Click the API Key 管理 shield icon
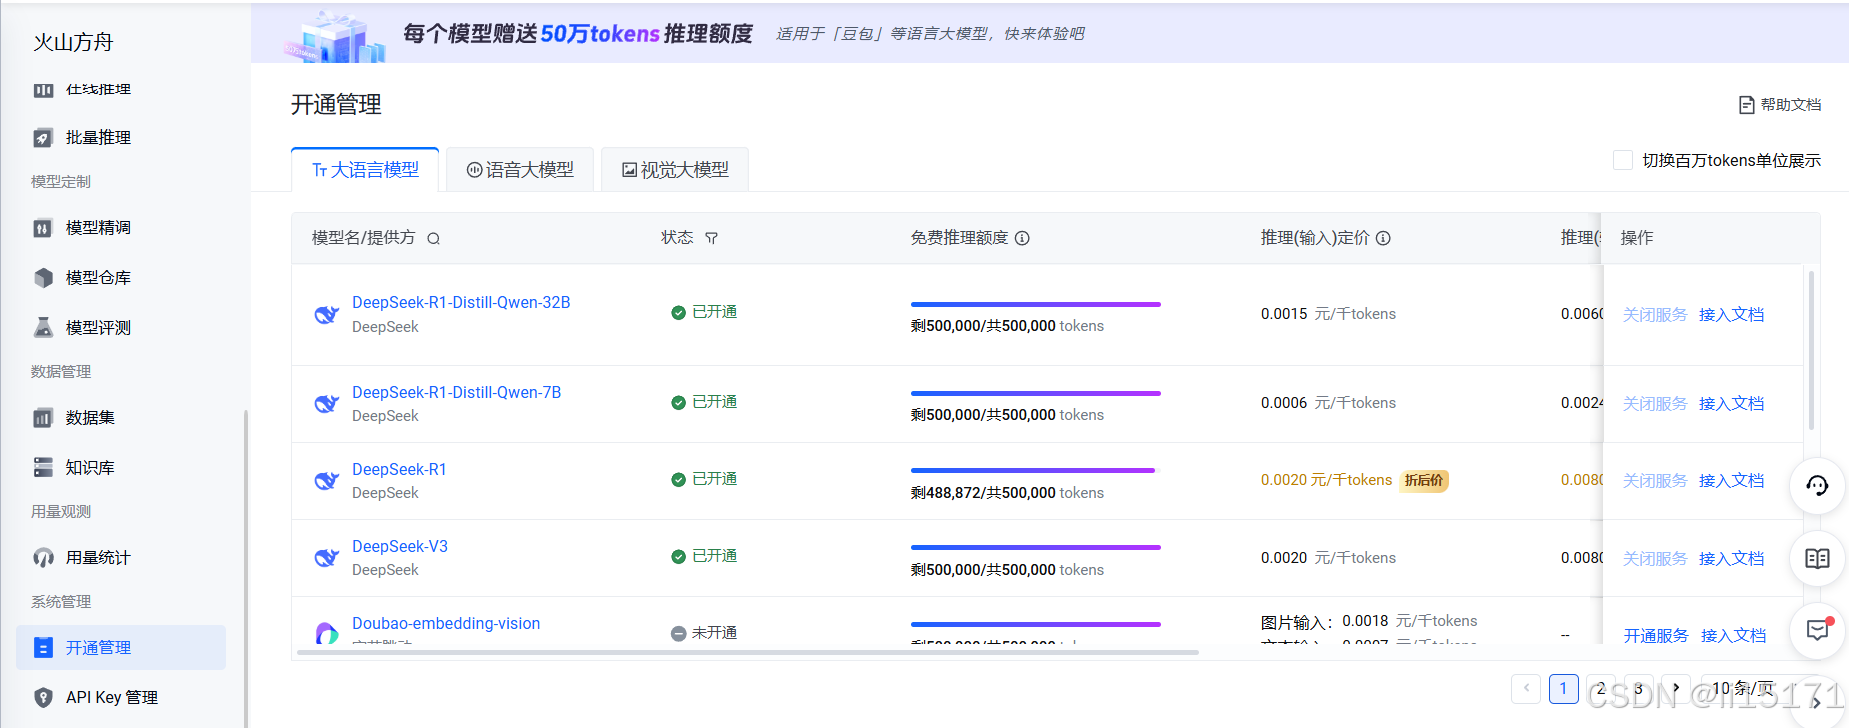 (x=43, y=698)
